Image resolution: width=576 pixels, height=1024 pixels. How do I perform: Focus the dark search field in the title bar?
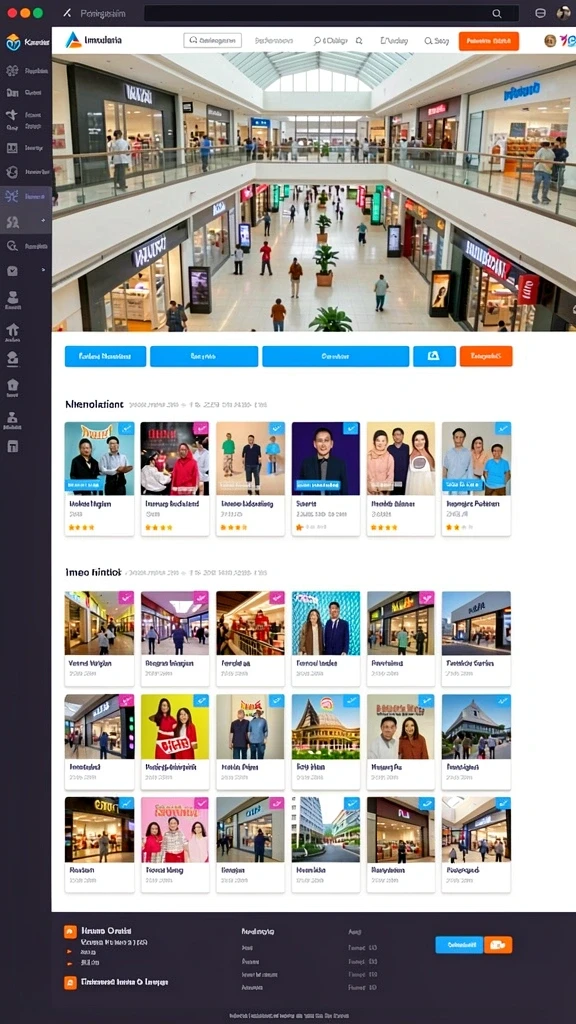(332, 13)
